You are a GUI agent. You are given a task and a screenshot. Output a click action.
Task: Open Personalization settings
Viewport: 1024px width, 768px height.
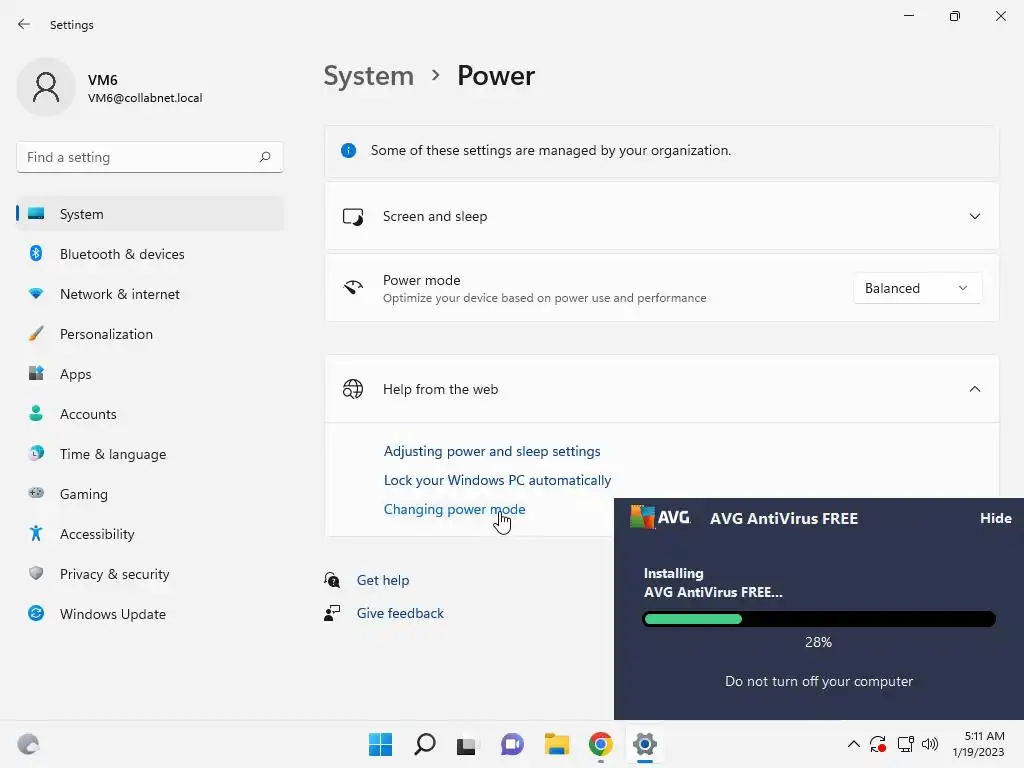[150, 334]
